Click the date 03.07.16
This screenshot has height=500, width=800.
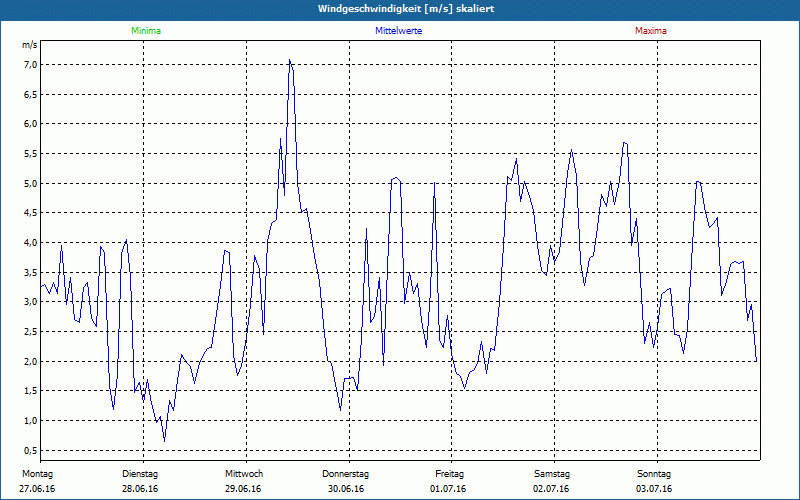click(654, 489)
